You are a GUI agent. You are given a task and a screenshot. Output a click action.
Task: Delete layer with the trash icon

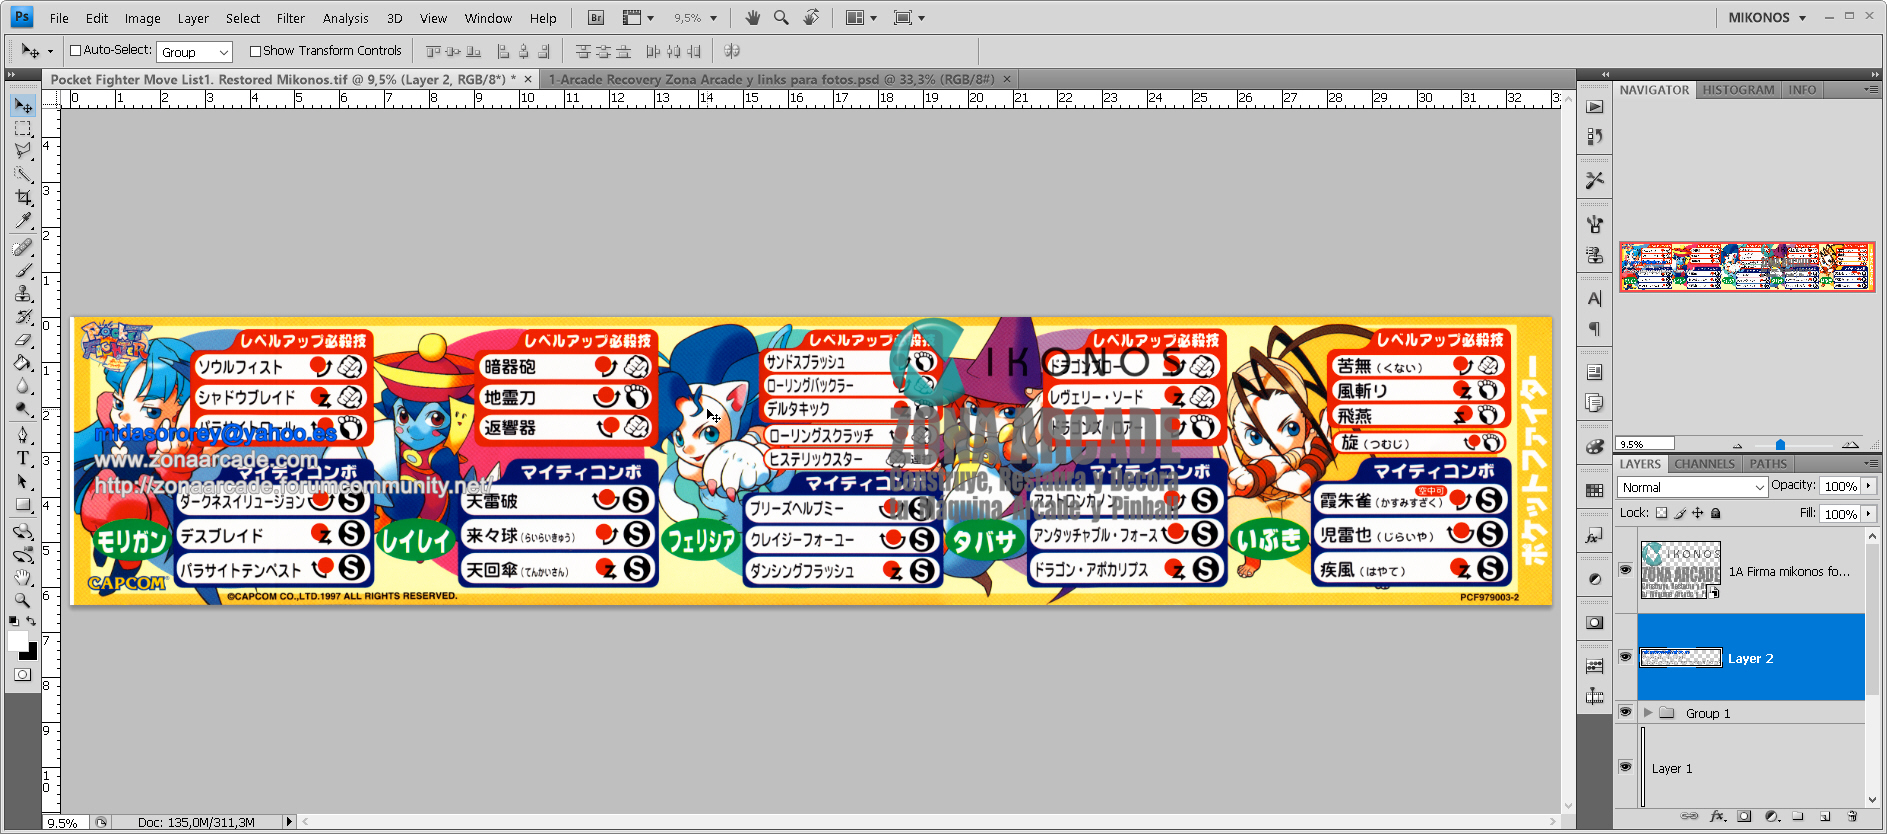(x=1852, y=816)
